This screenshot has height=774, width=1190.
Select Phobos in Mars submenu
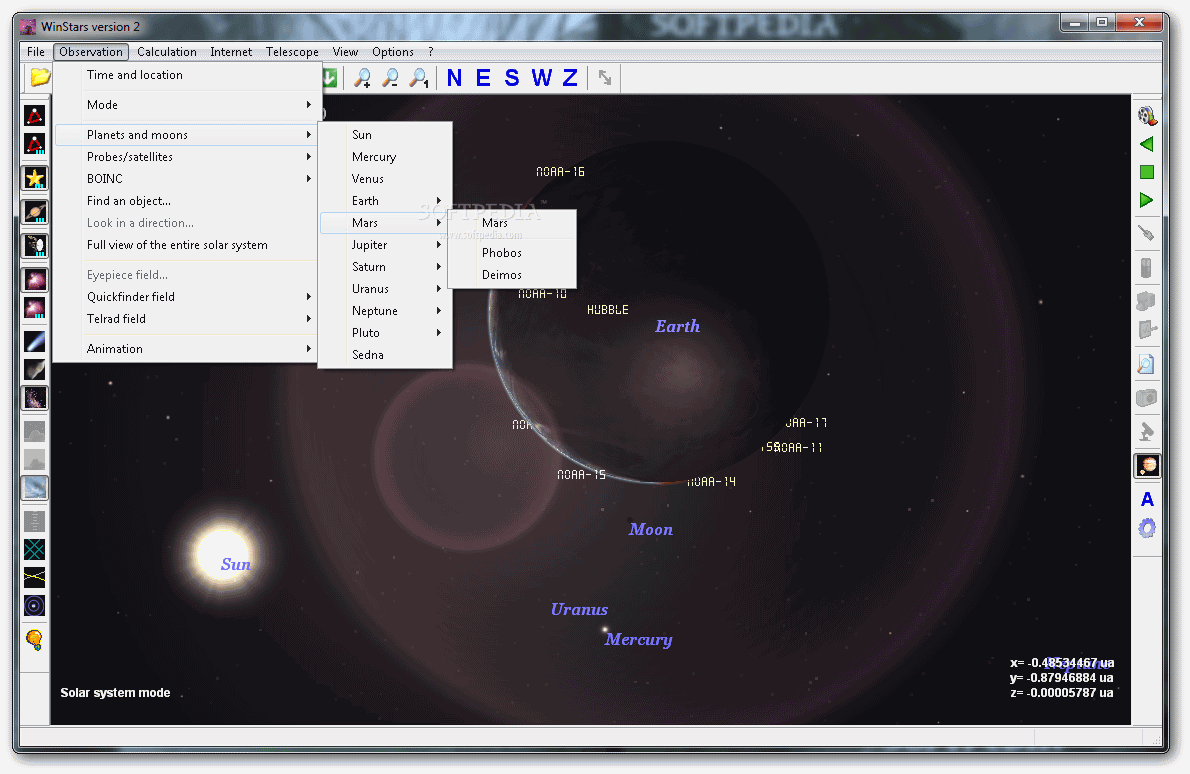[x=512, y=253]
